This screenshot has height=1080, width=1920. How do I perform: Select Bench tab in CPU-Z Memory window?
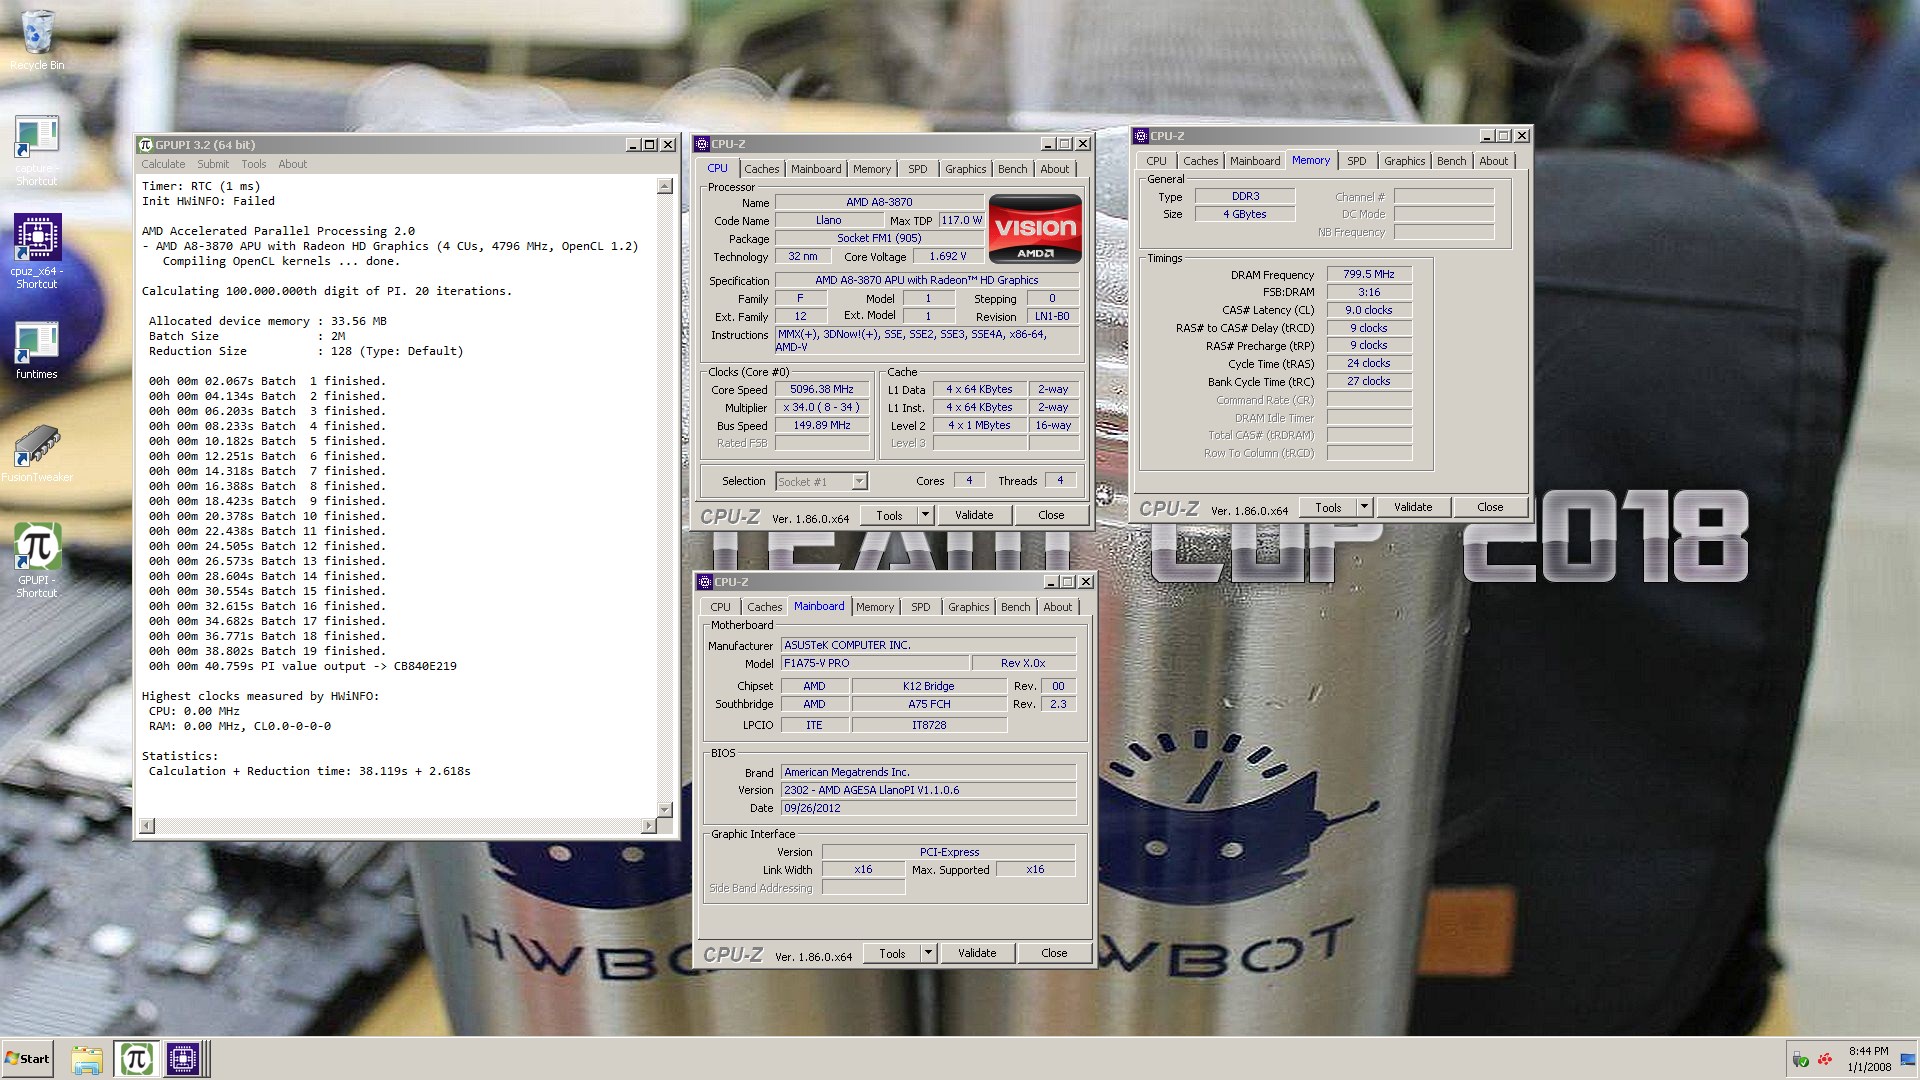(1452, 161)
